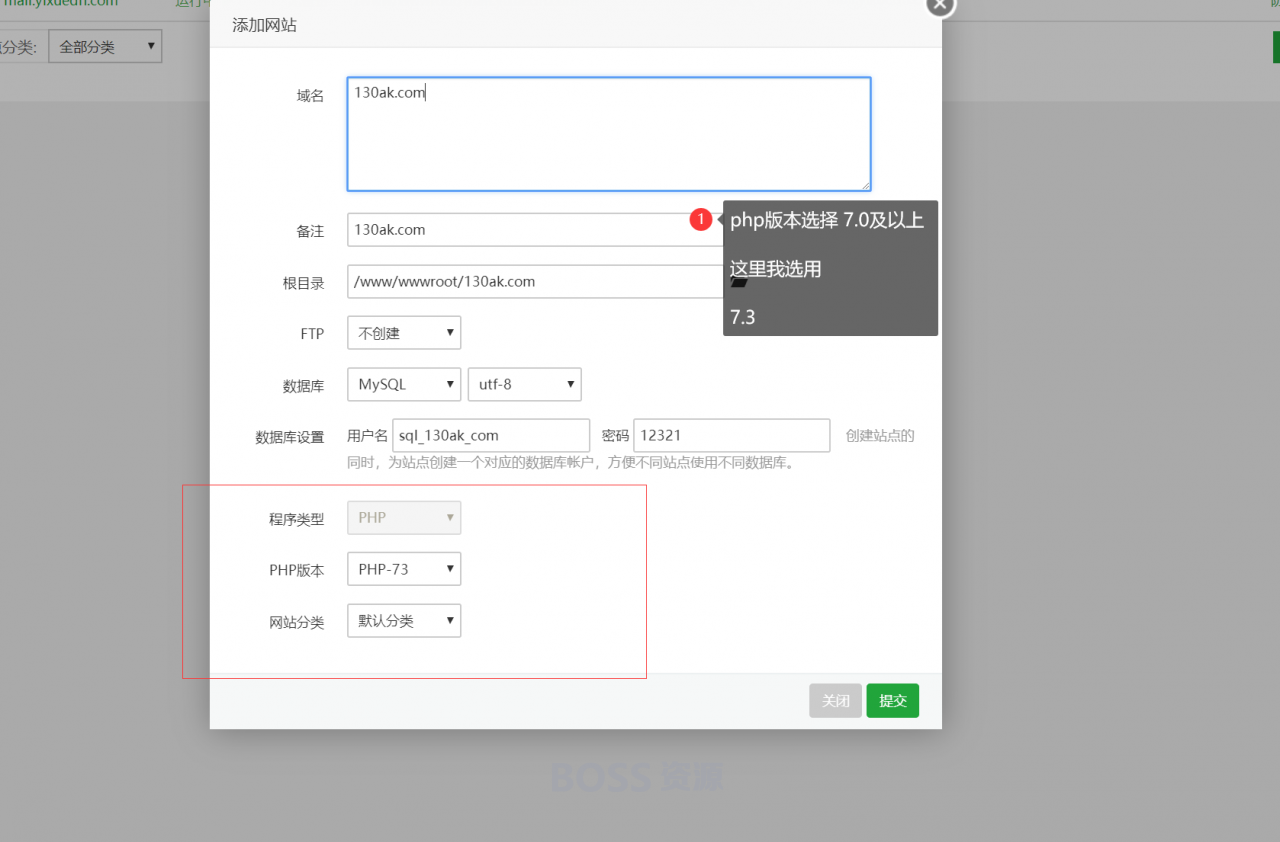
Task: Click the 关闭 button
Action: click(835, 701)
